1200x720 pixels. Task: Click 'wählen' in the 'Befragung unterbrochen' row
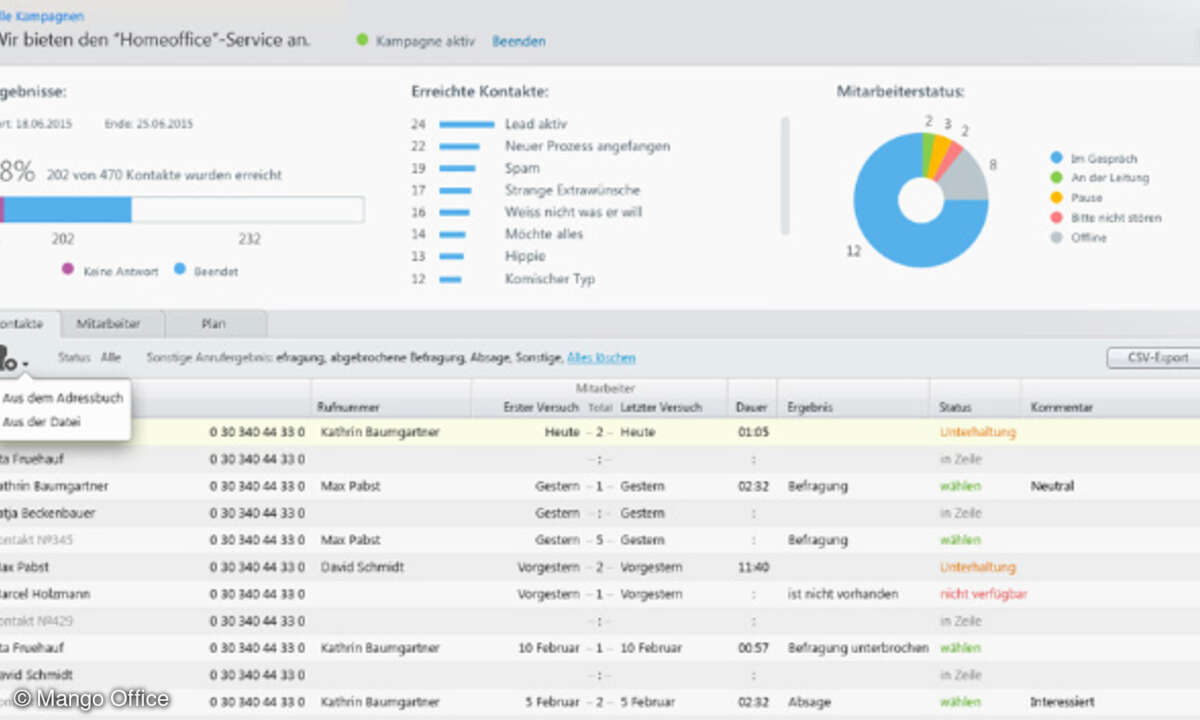coord(960,648)
